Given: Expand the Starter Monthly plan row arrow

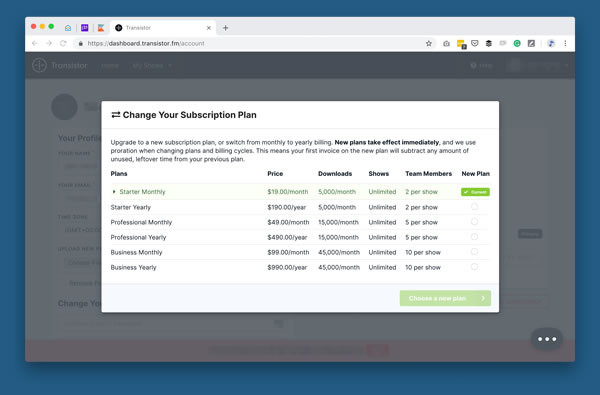Looking at the screenshot, I should (x=114, y=192).
